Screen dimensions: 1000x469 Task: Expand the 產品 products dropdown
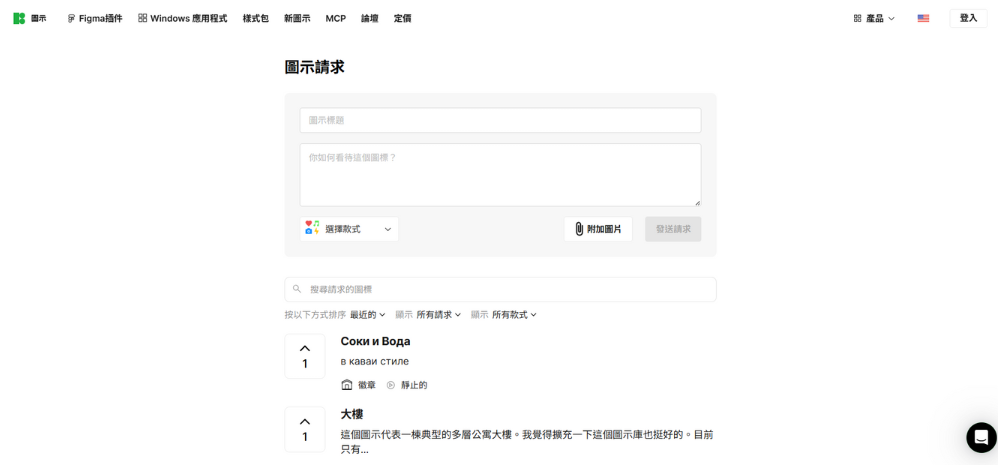pos(874,18)
